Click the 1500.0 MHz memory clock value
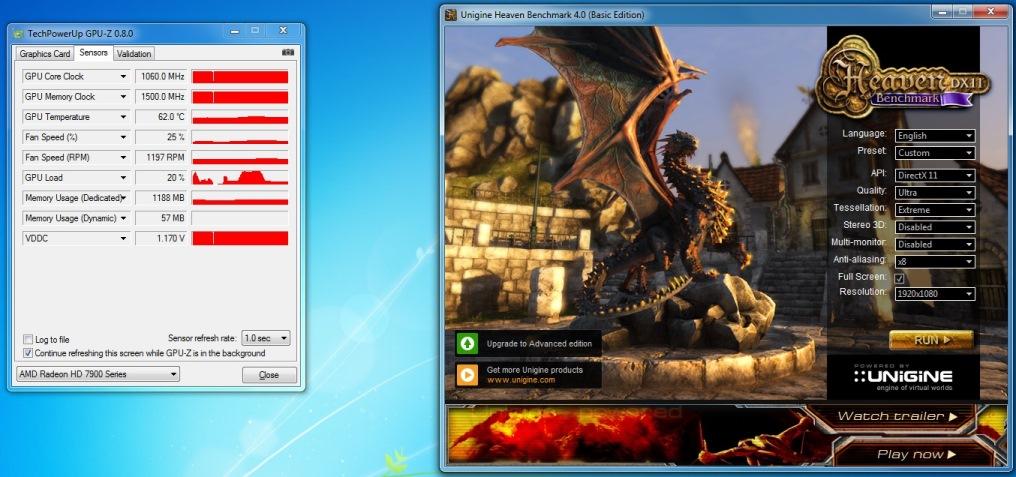 161,97
